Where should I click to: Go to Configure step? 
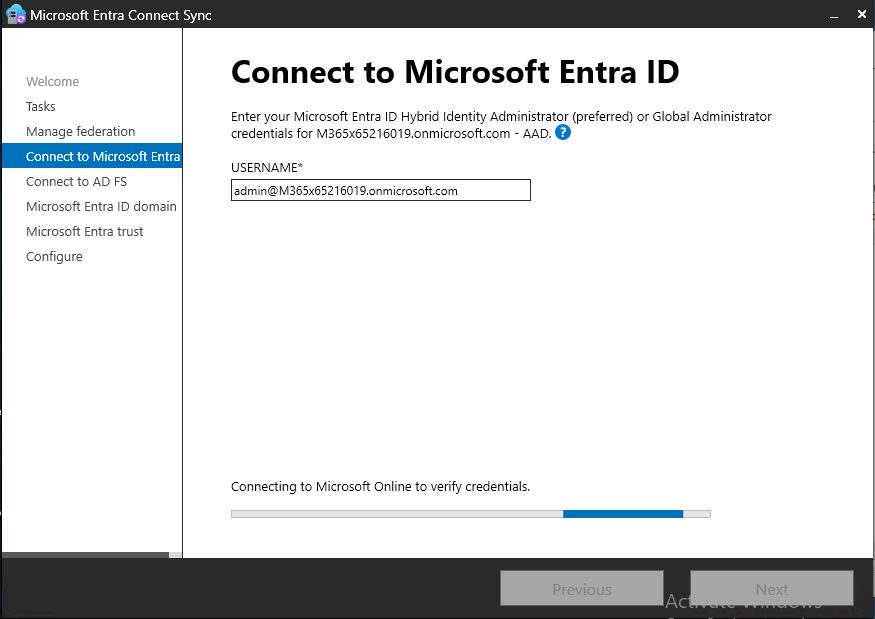[54, 257]
